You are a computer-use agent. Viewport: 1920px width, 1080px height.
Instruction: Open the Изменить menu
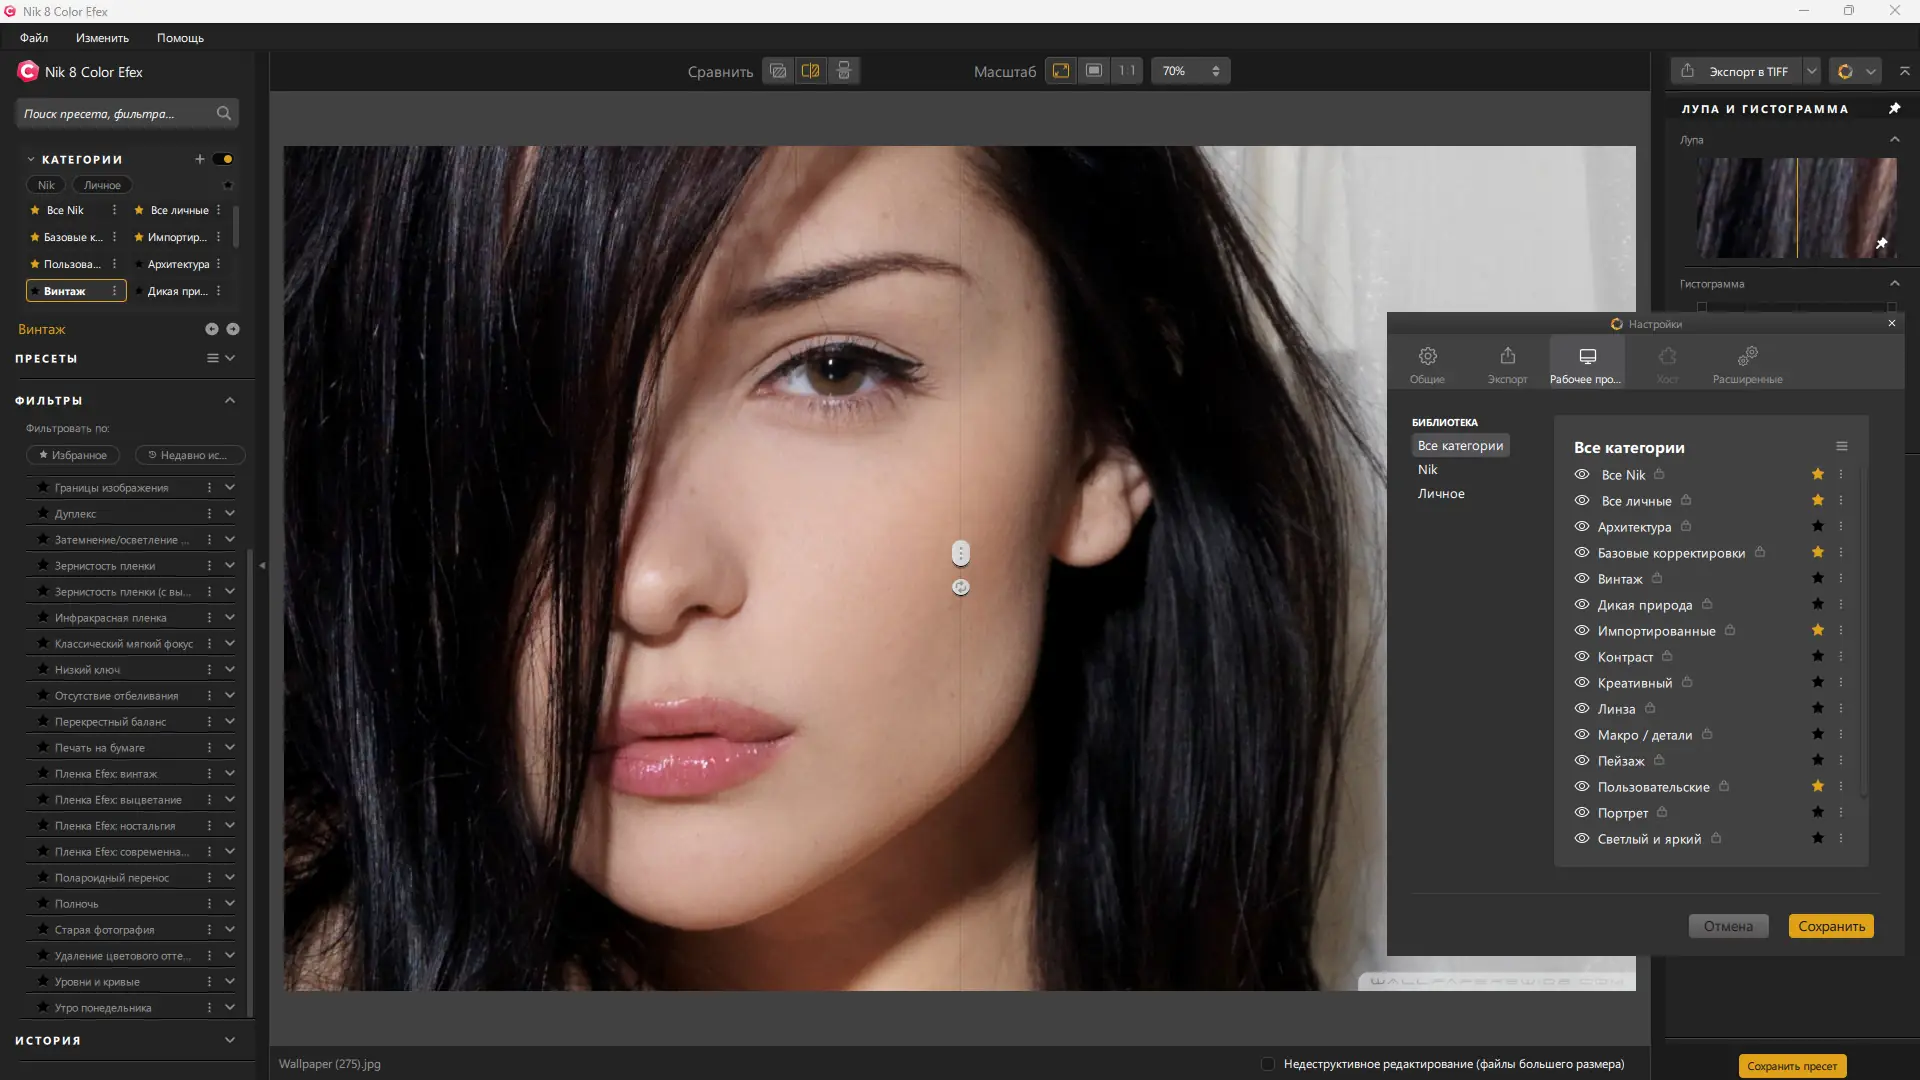(102, 38)
